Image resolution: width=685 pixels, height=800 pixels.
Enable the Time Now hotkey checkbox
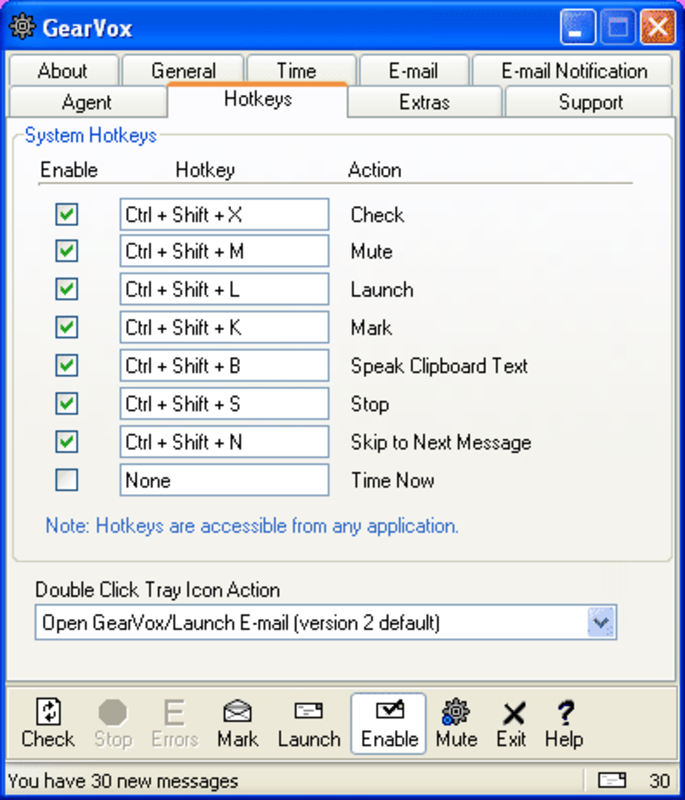pos(67,480)
